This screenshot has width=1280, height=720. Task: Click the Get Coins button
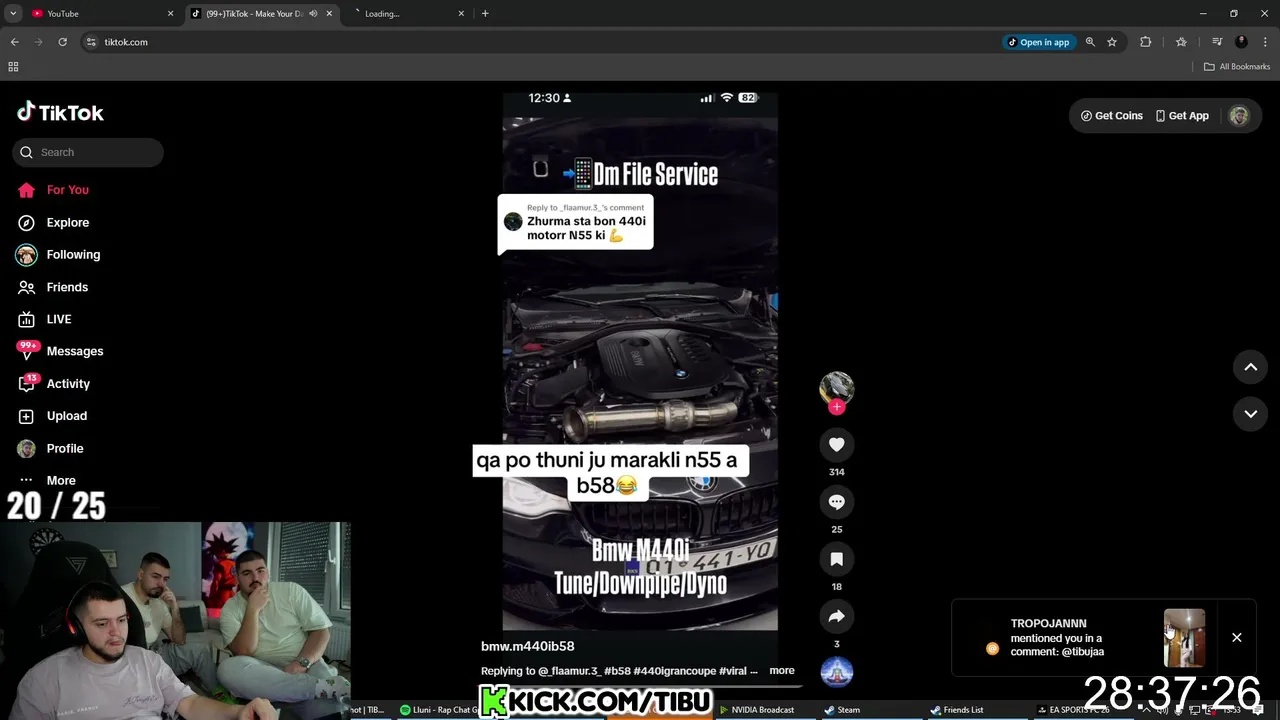click(1111, 116)
